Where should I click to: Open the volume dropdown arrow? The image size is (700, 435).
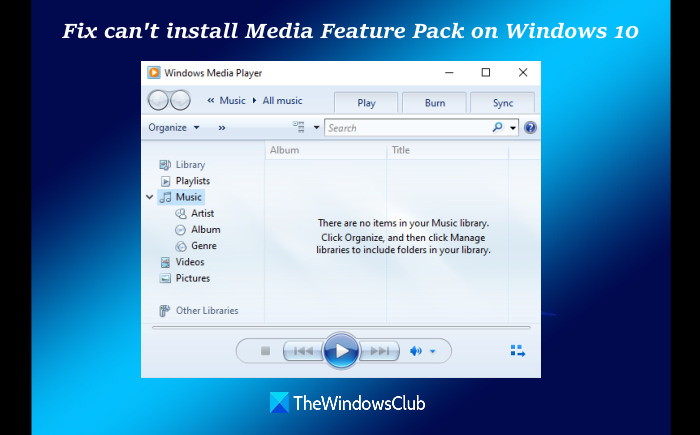433,351
